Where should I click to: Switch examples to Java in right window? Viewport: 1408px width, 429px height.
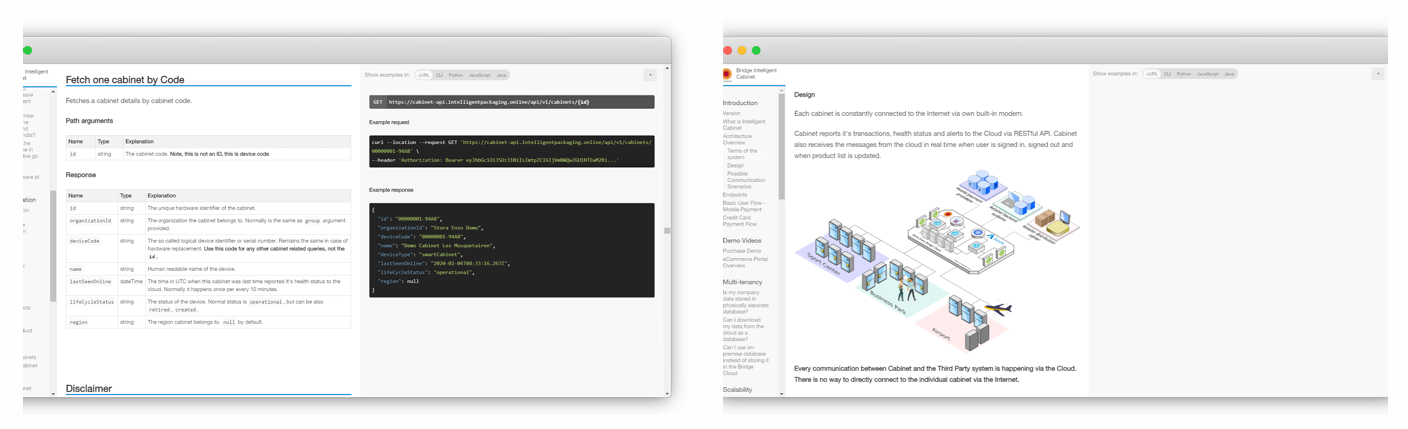click(x=1229, y=74)
